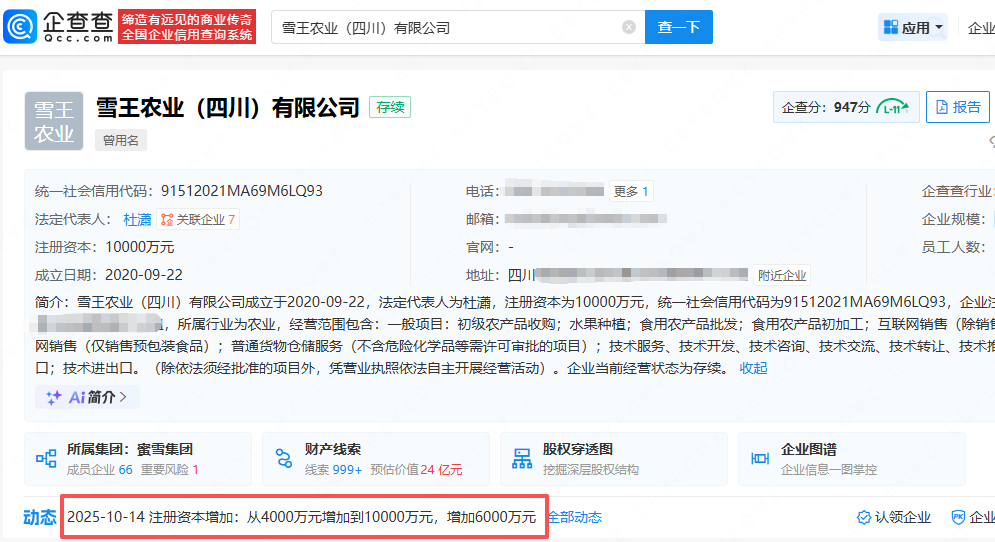Click 附近企业 nearby companies button

click(x=782, y=275)
